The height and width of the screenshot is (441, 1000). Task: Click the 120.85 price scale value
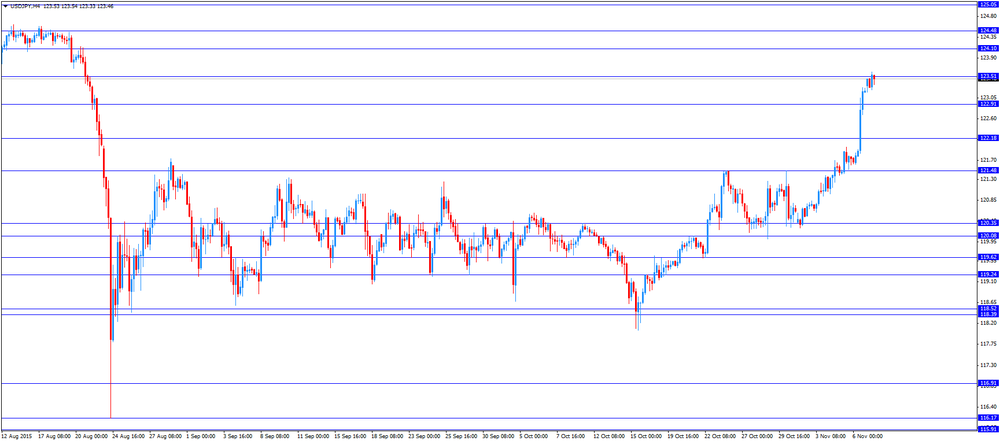pyautogui.click(x=988, y=200)
